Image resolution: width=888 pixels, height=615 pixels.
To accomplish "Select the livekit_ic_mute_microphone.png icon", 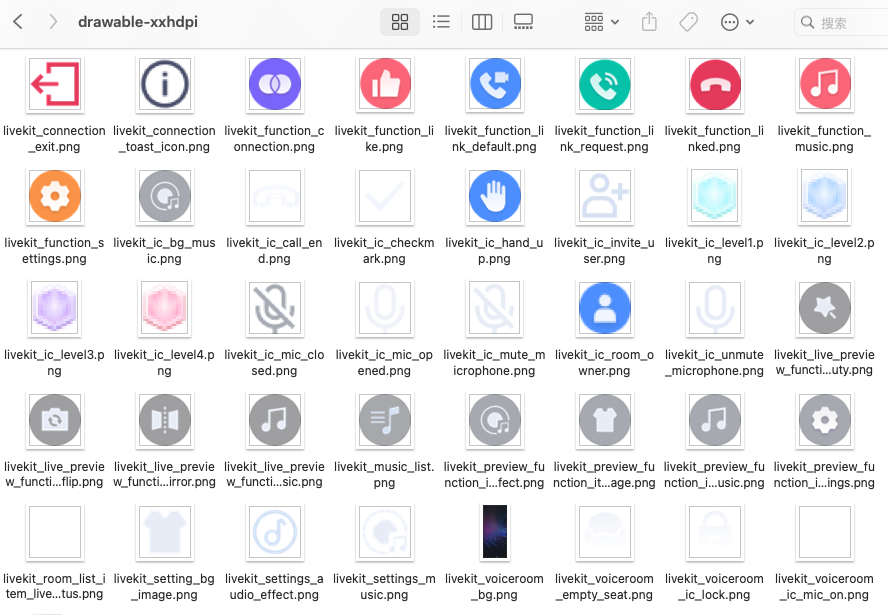I will [494, 308].
